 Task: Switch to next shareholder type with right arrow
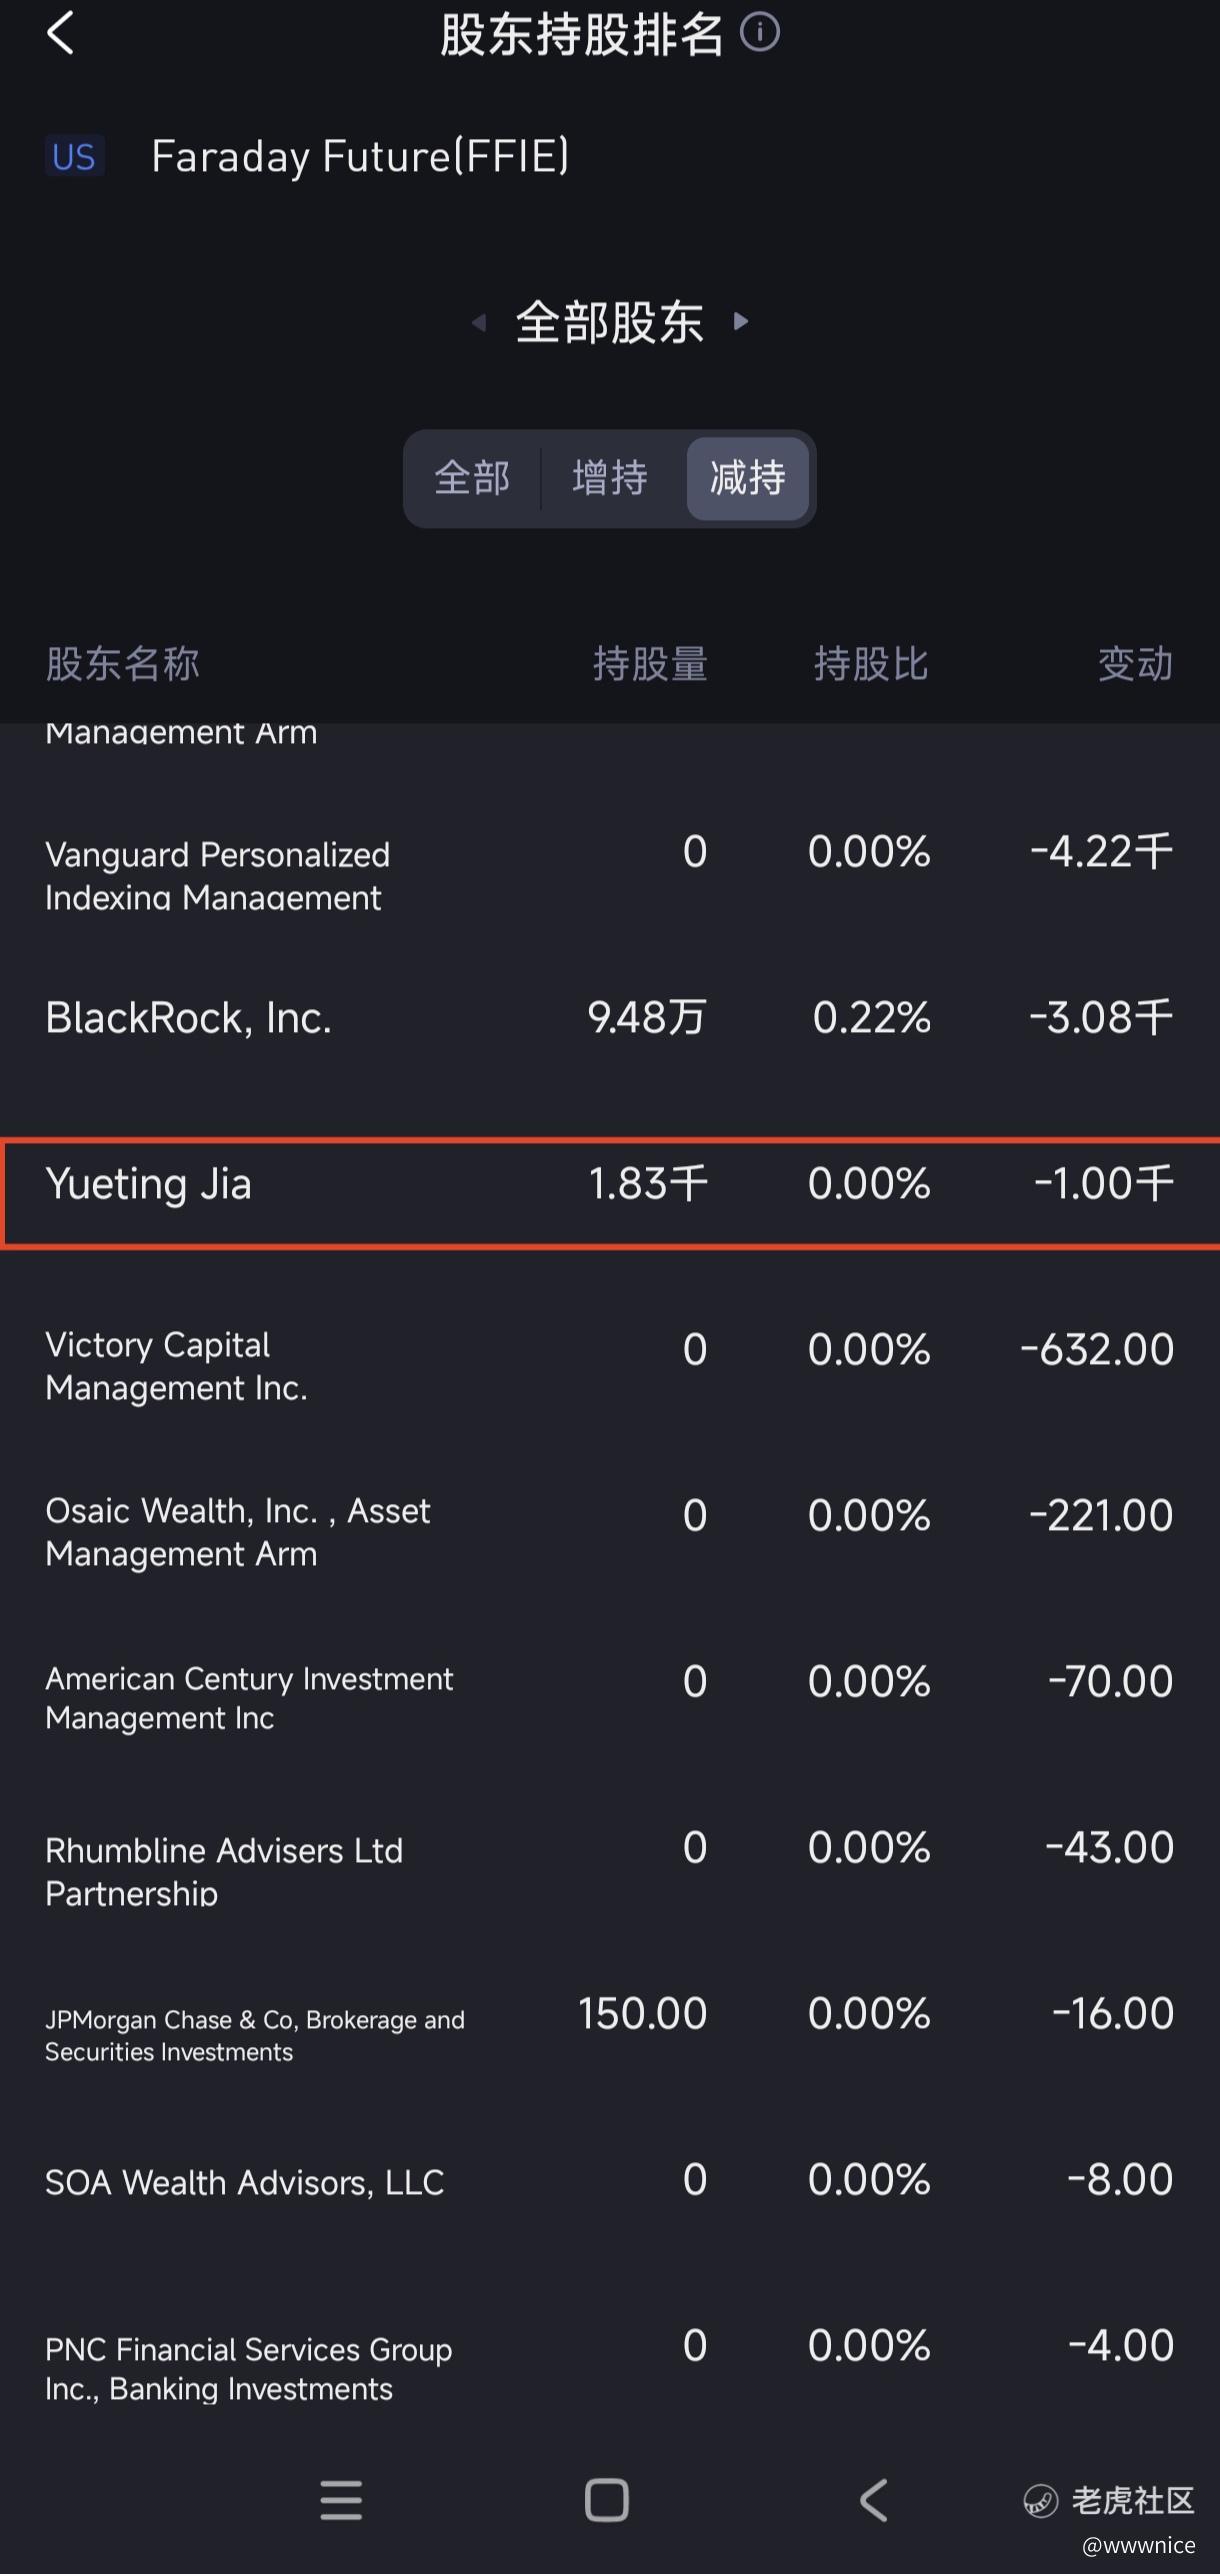point(741,322)
